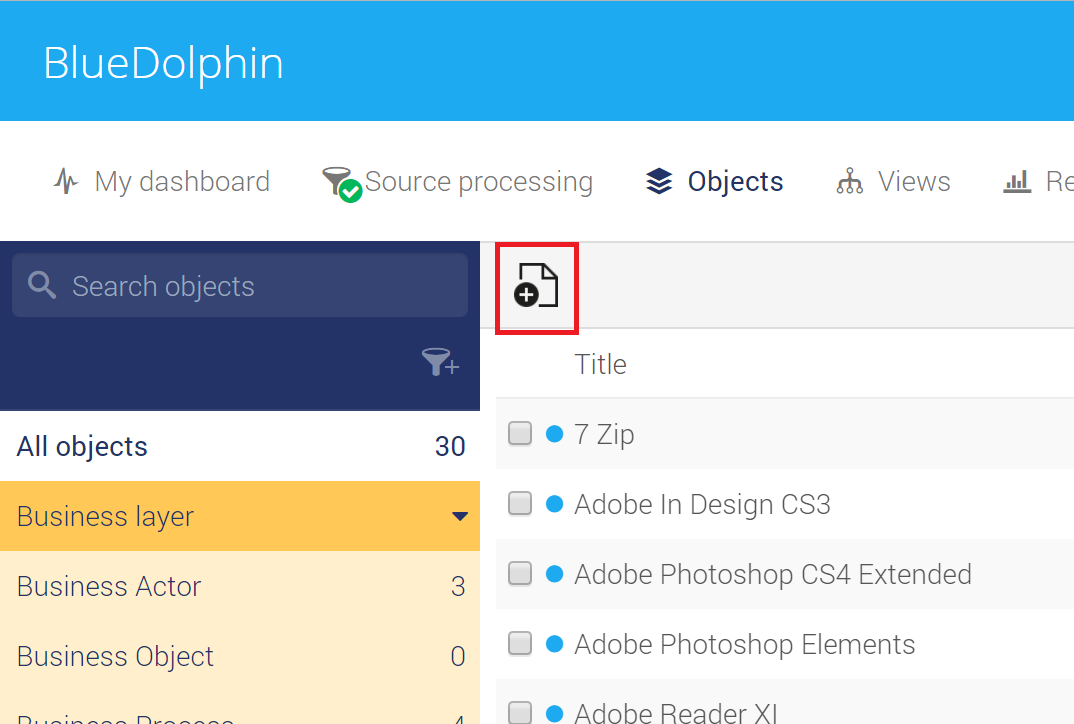Click the blue dot beside Adobe In Design CS3
1074x724 pixels.
554,504
